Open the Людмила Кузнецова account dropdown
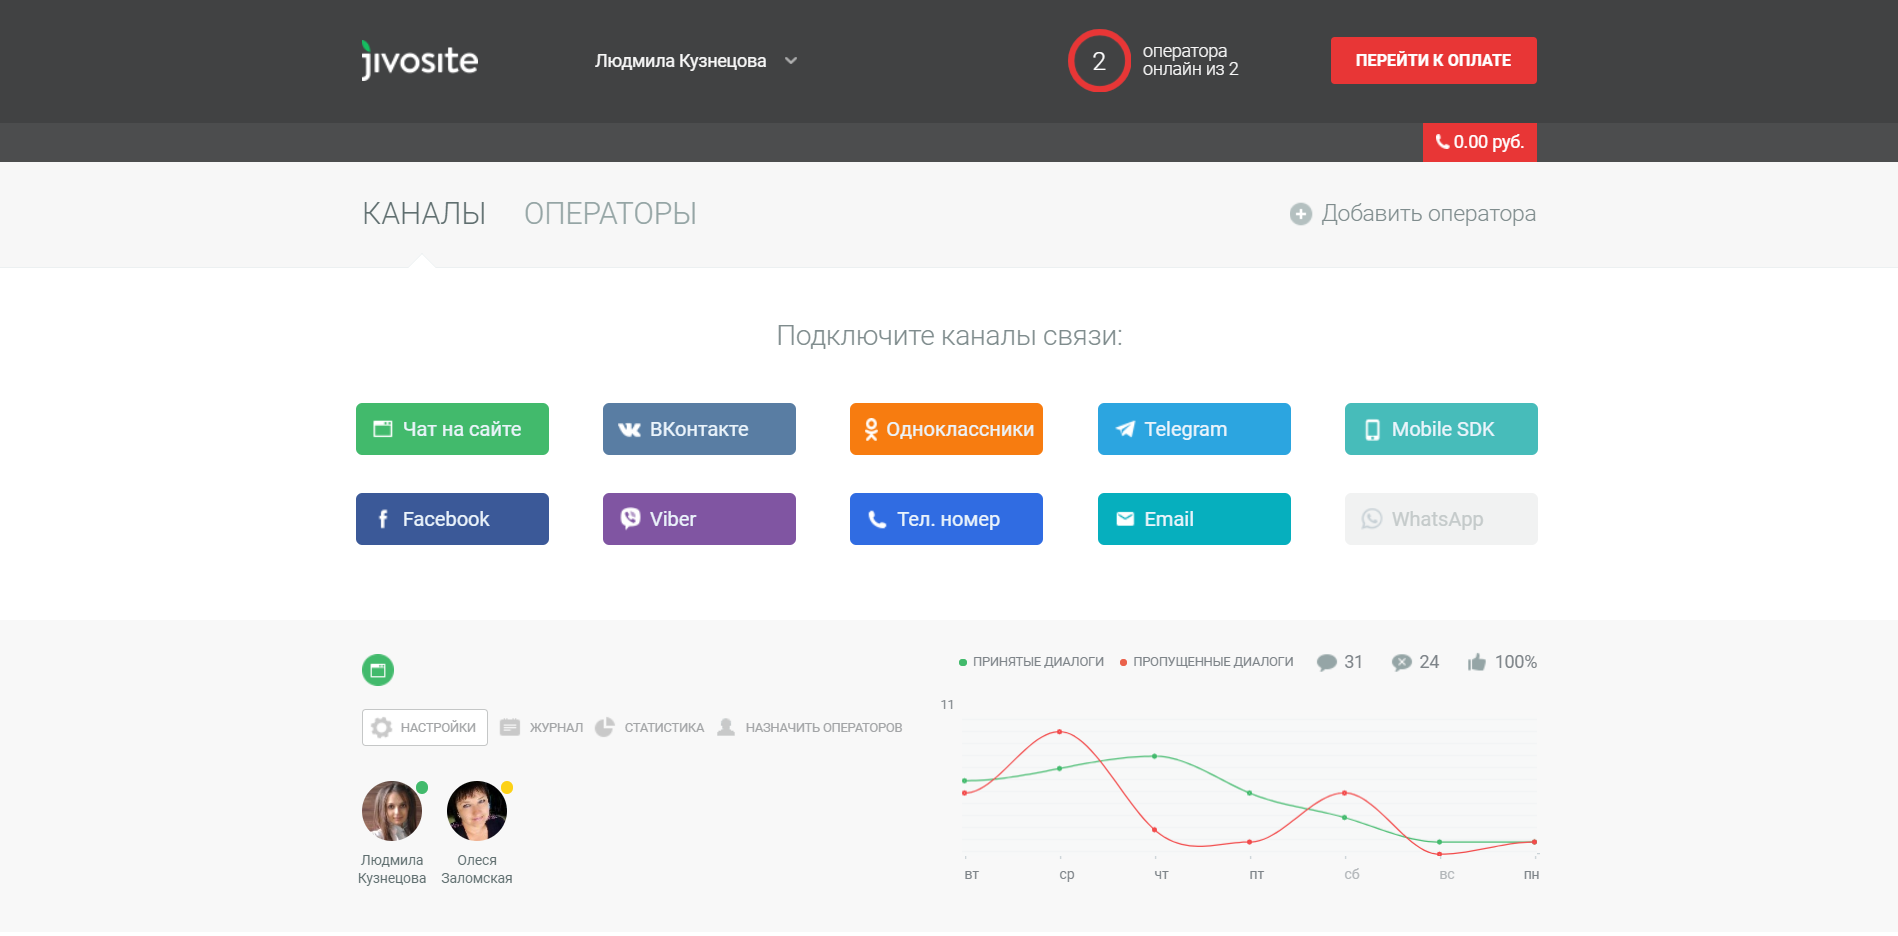 click(695, 61)
